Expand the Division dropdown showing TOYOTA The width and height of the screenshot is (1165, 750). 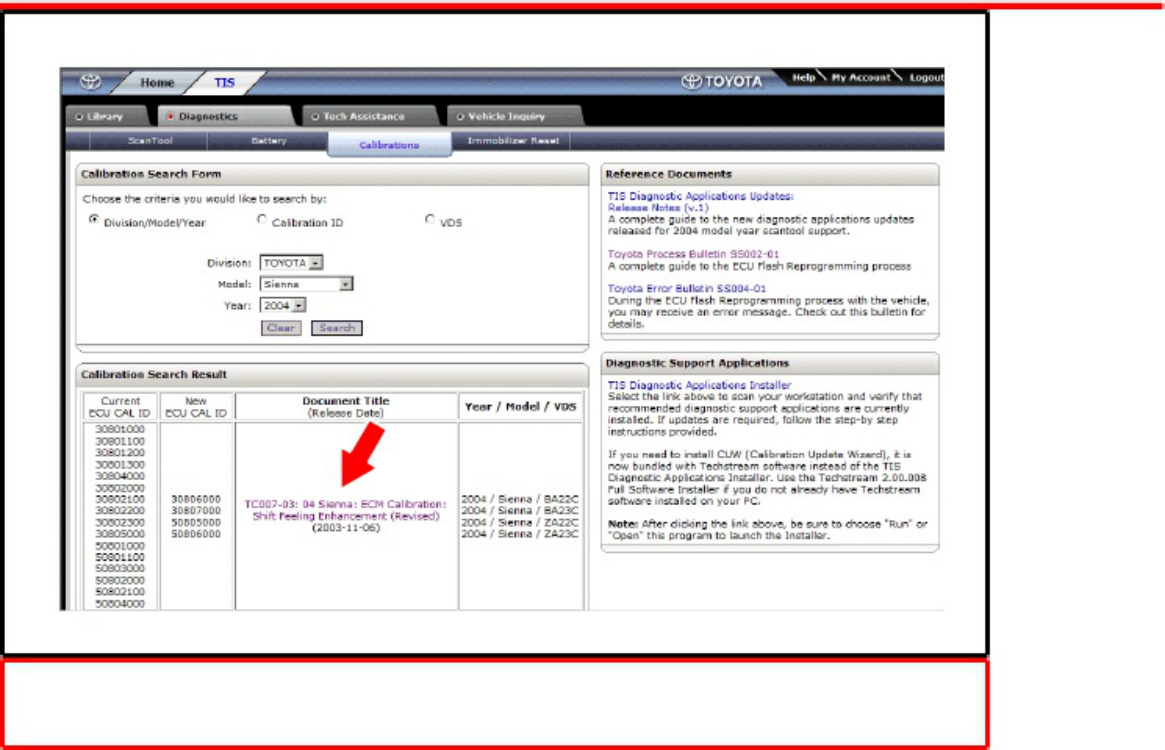click(291, 263)
